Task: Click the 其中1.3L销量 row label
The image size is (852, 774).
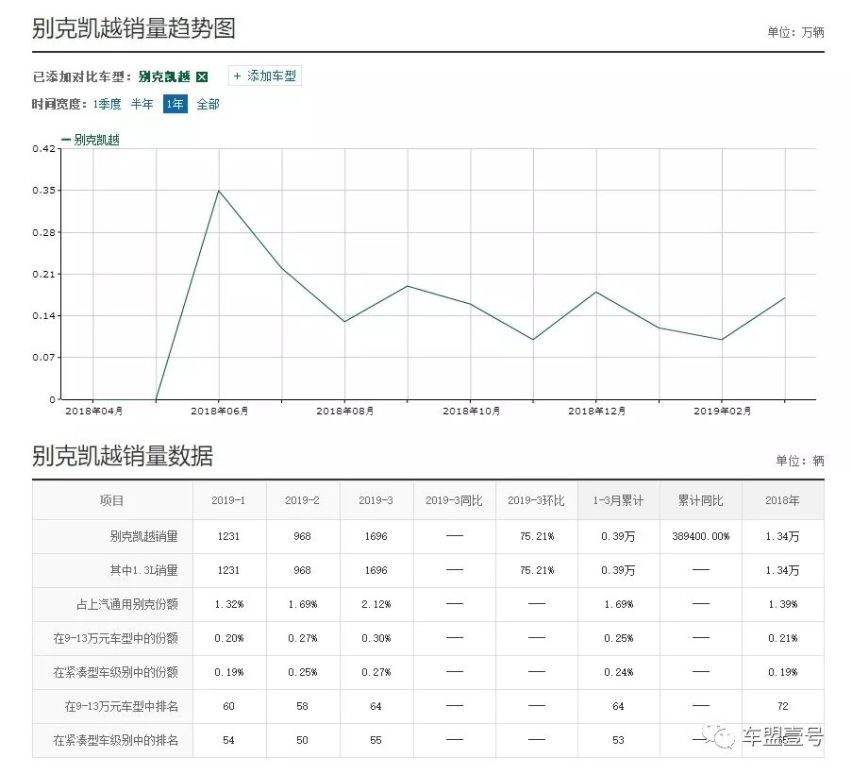Action: [144, 570]
